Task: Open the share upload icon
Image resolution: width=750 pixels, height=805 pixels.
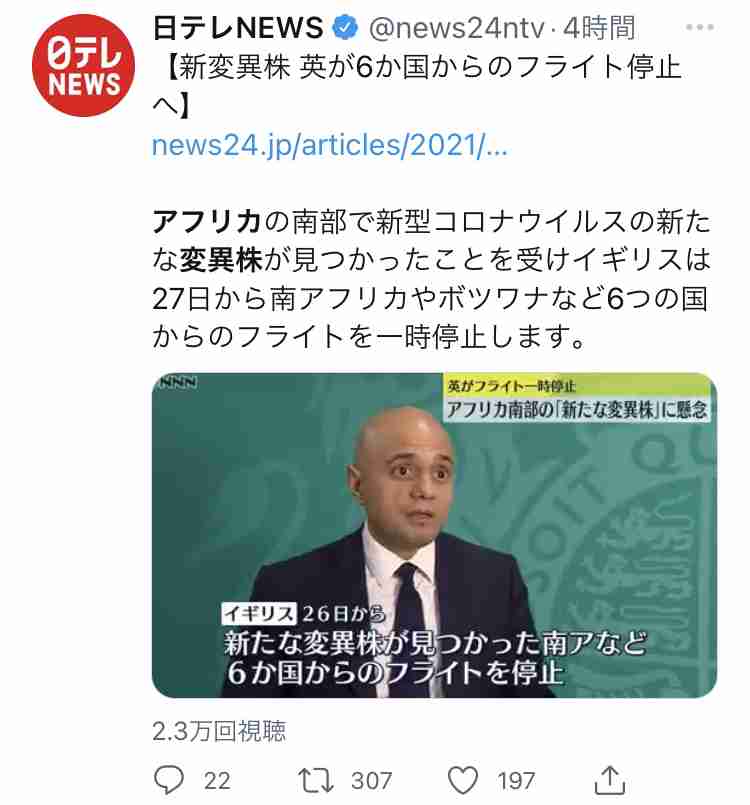Action: pyautogui.click(x=609, y=780)
